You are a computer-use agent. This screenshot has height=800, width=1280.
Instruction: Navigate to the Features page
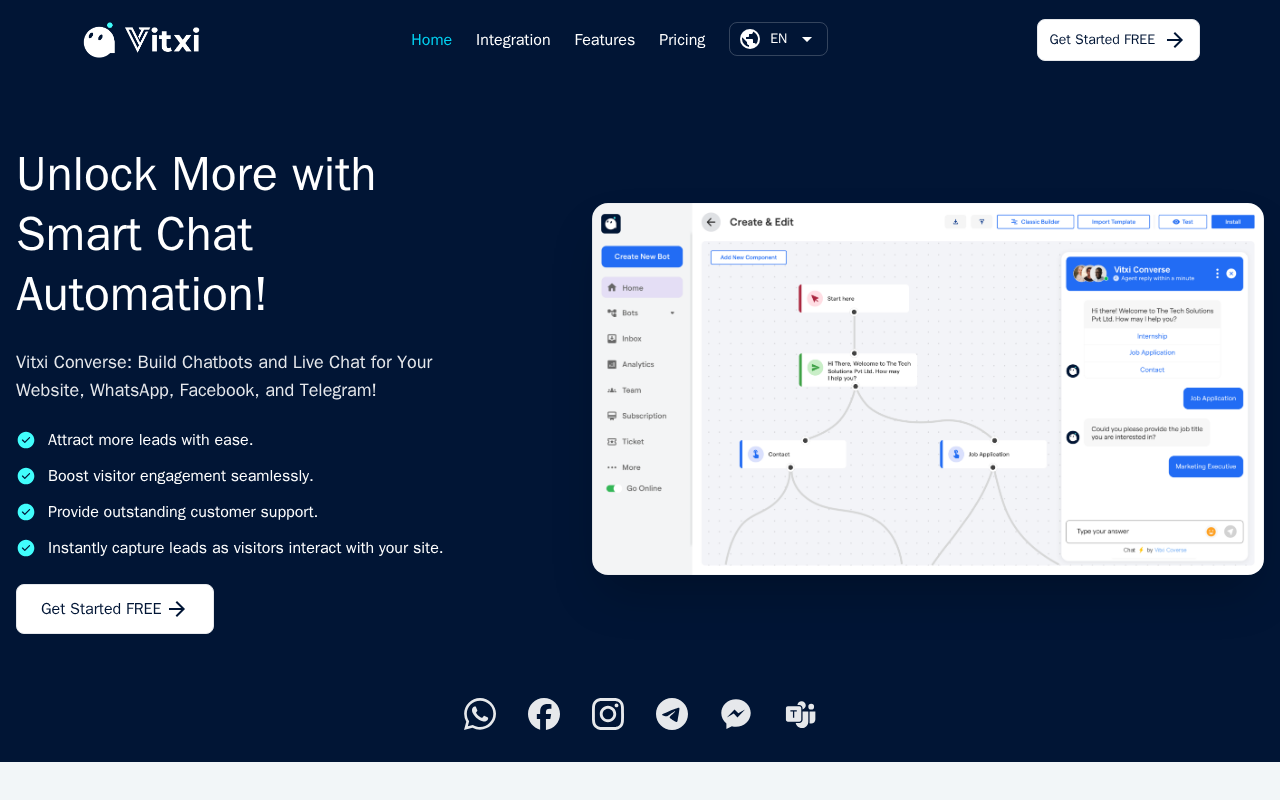(x=605, y=40)
